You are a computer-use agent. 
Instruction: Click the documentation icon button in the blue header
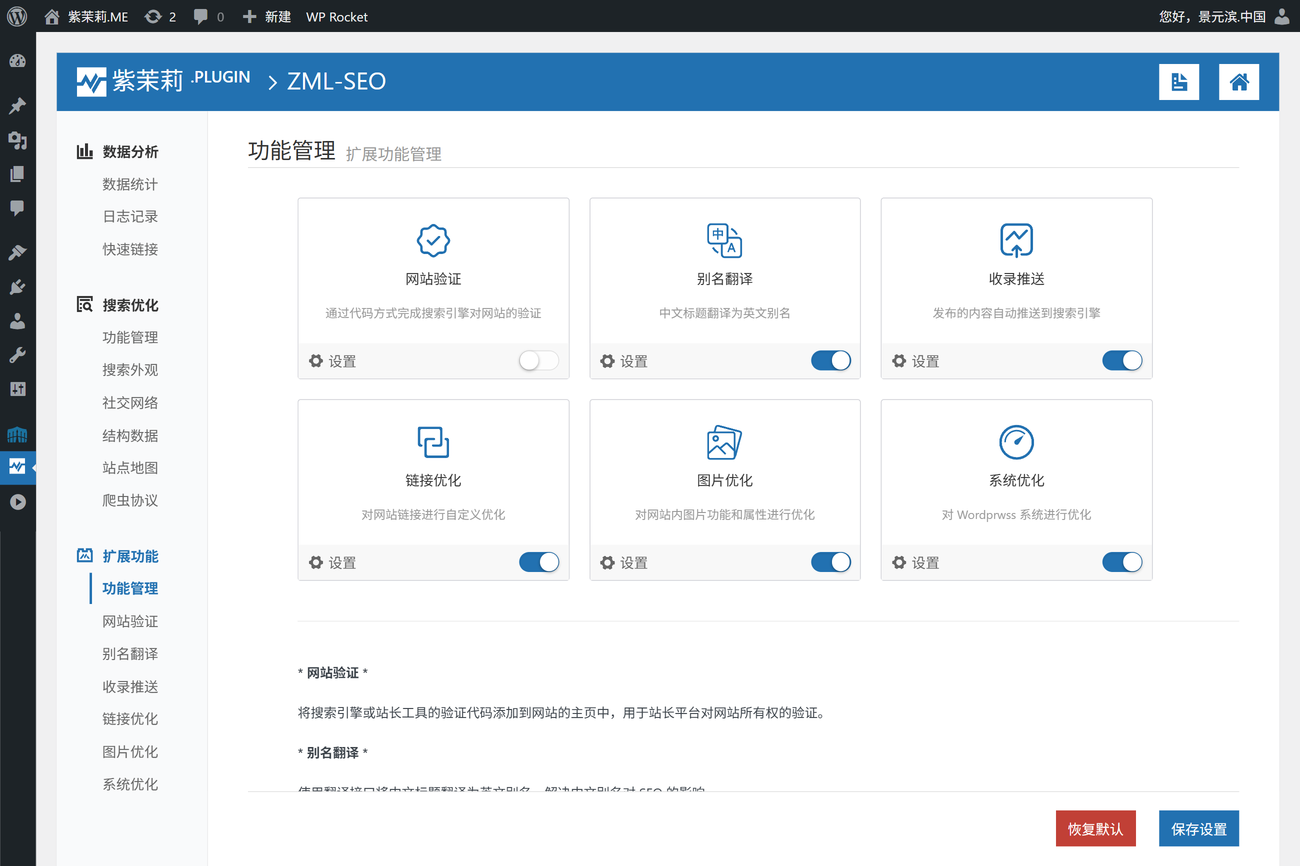1179,82
